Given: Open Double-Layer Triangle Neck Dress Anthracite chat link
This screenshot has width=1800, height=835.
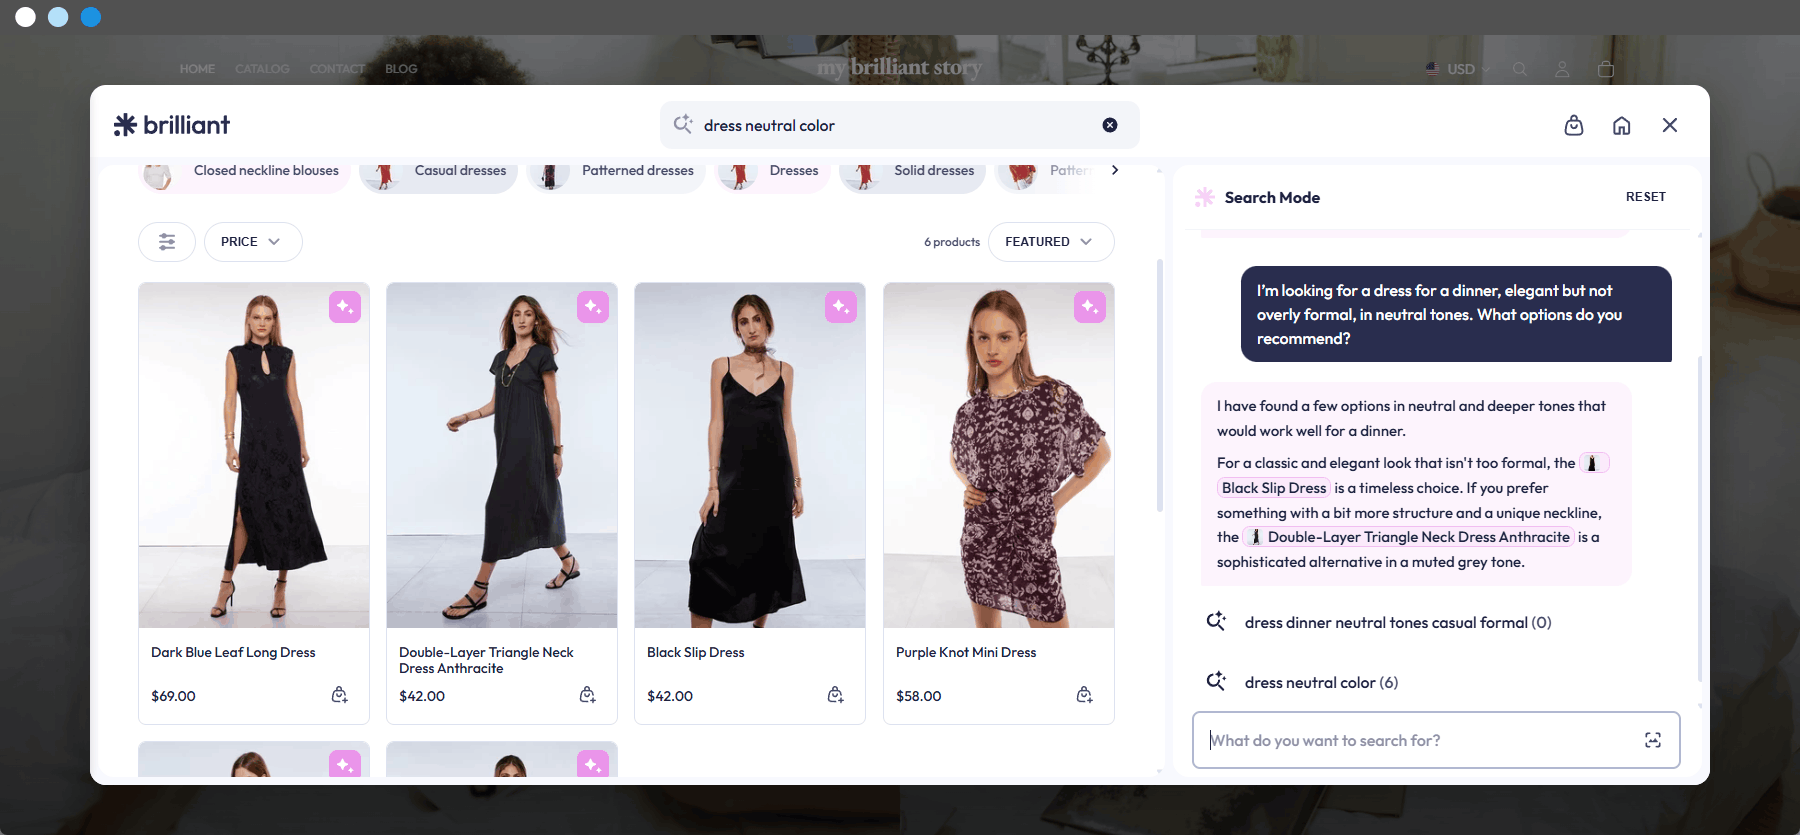Looking at the screenshot, I should (1410, 537).
